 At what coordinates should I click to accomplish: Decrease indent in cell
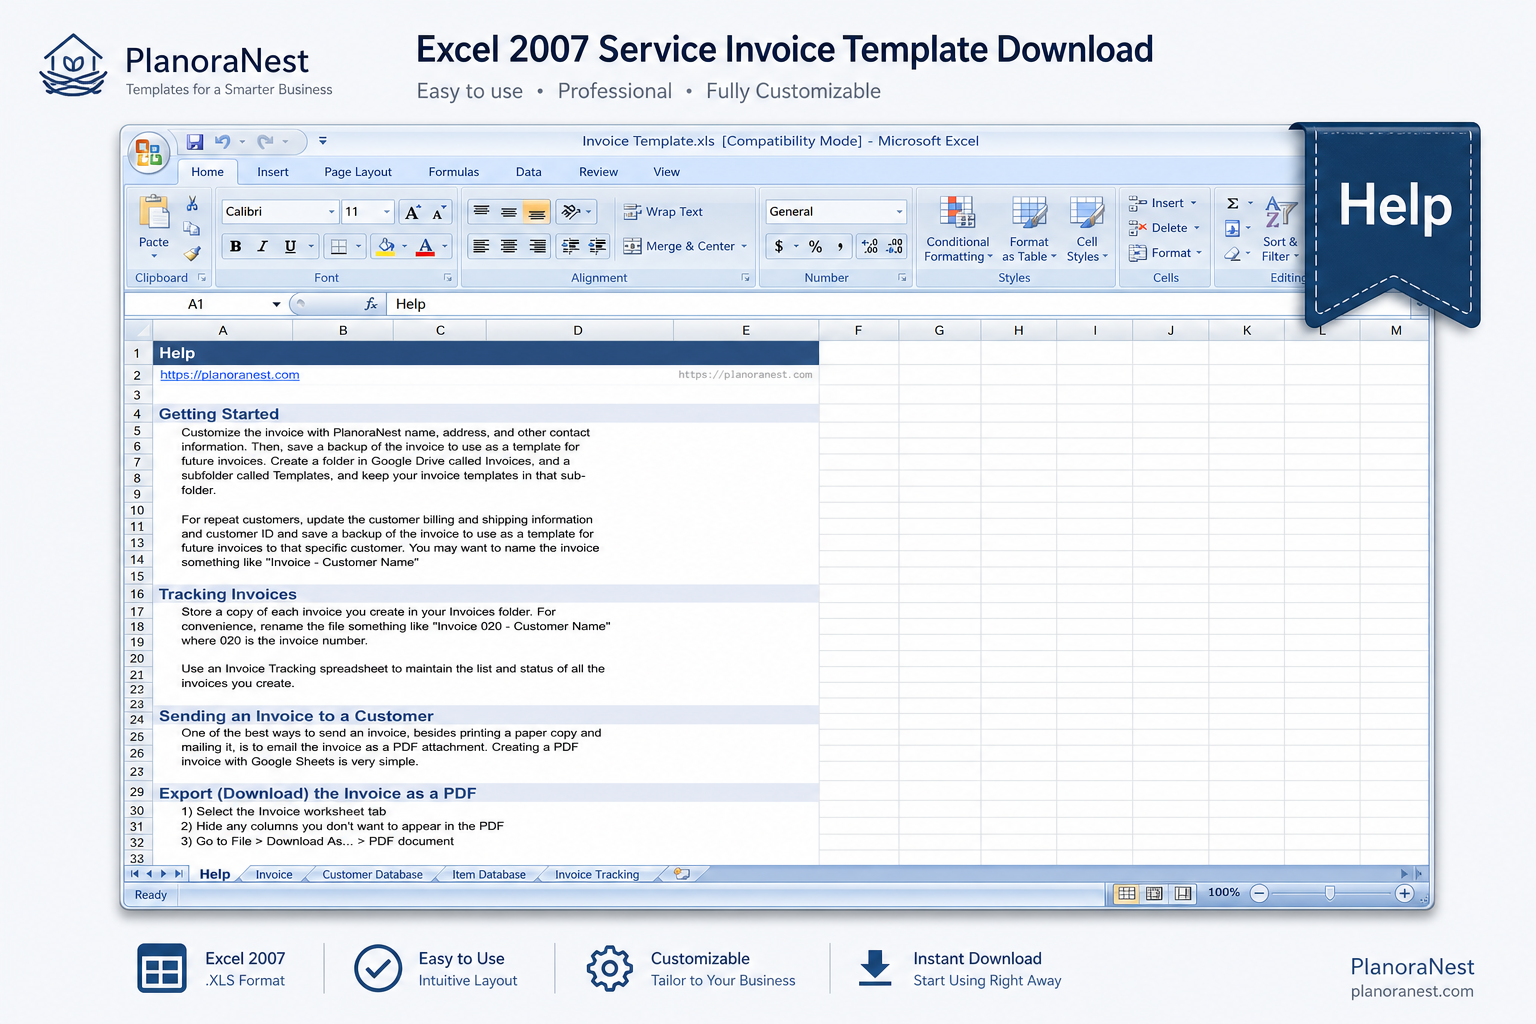[571, 246]
